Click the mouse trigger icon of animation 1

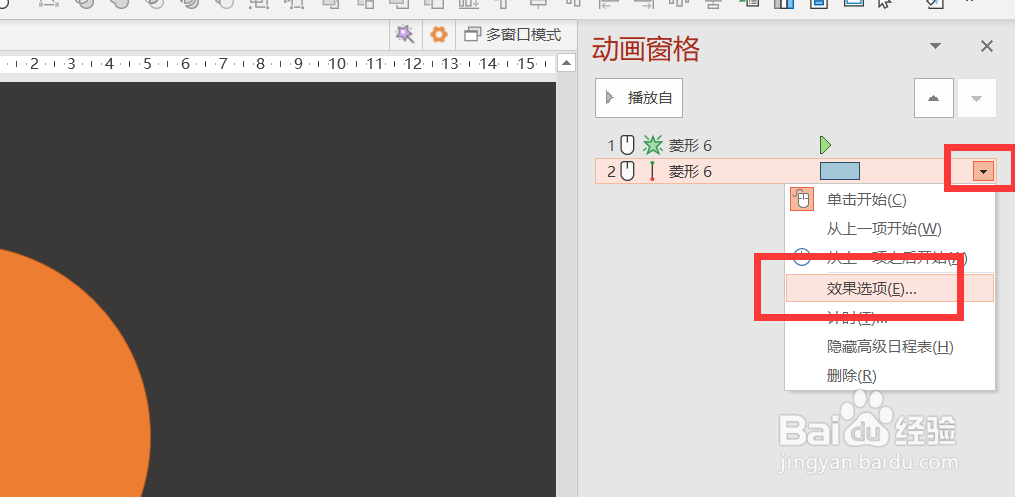pos(627,145)
